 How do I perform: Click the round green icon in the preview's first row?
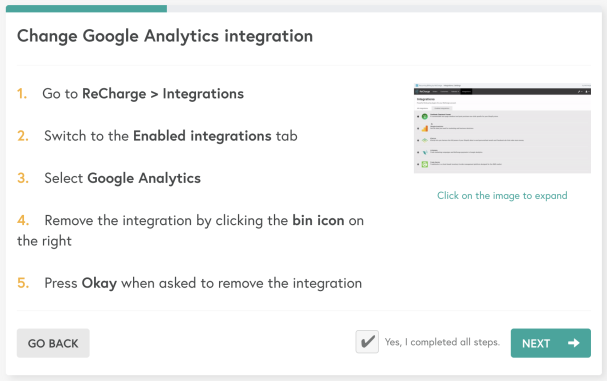click(x=425, y=116)
